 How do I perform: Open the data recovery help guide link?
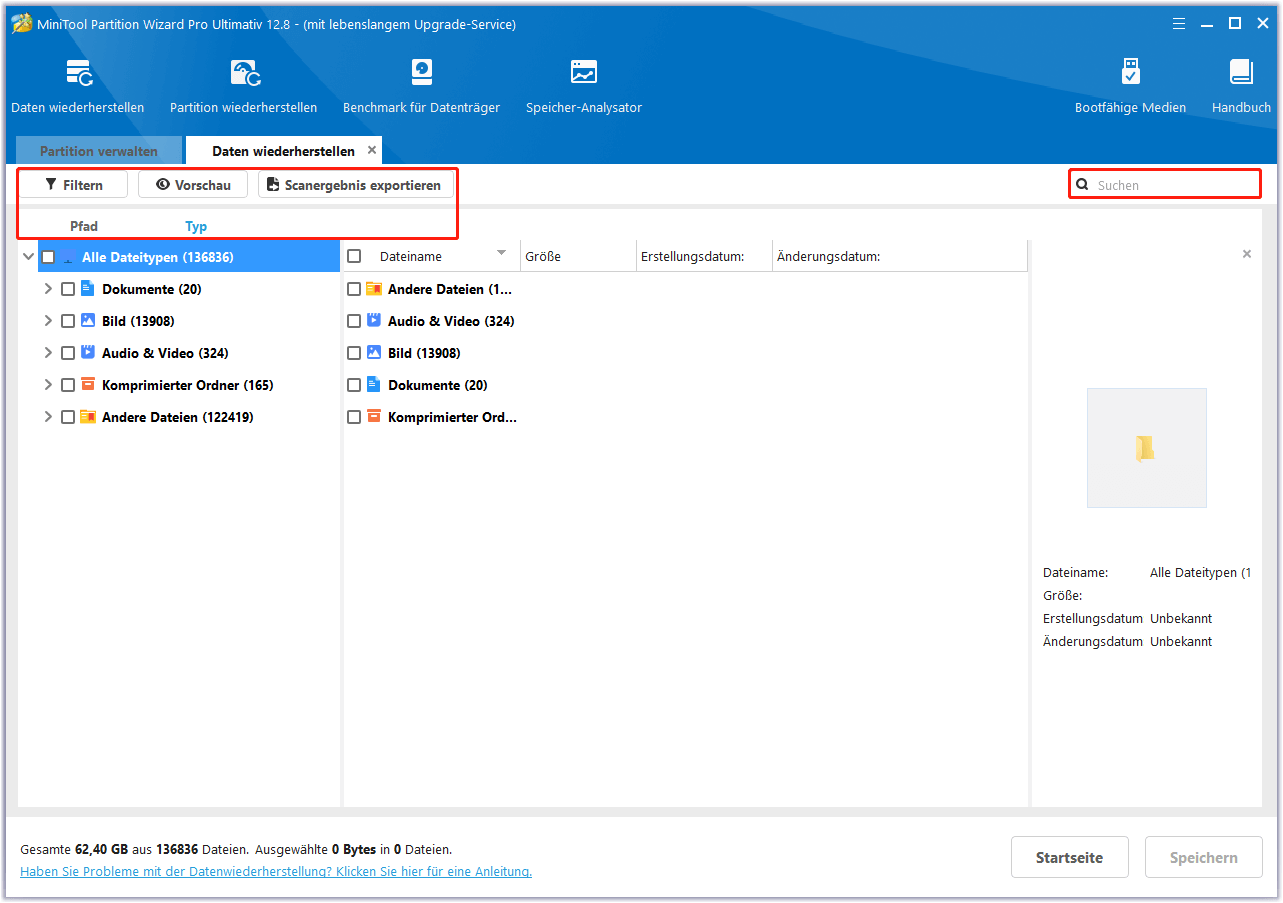tap(276, 871)
